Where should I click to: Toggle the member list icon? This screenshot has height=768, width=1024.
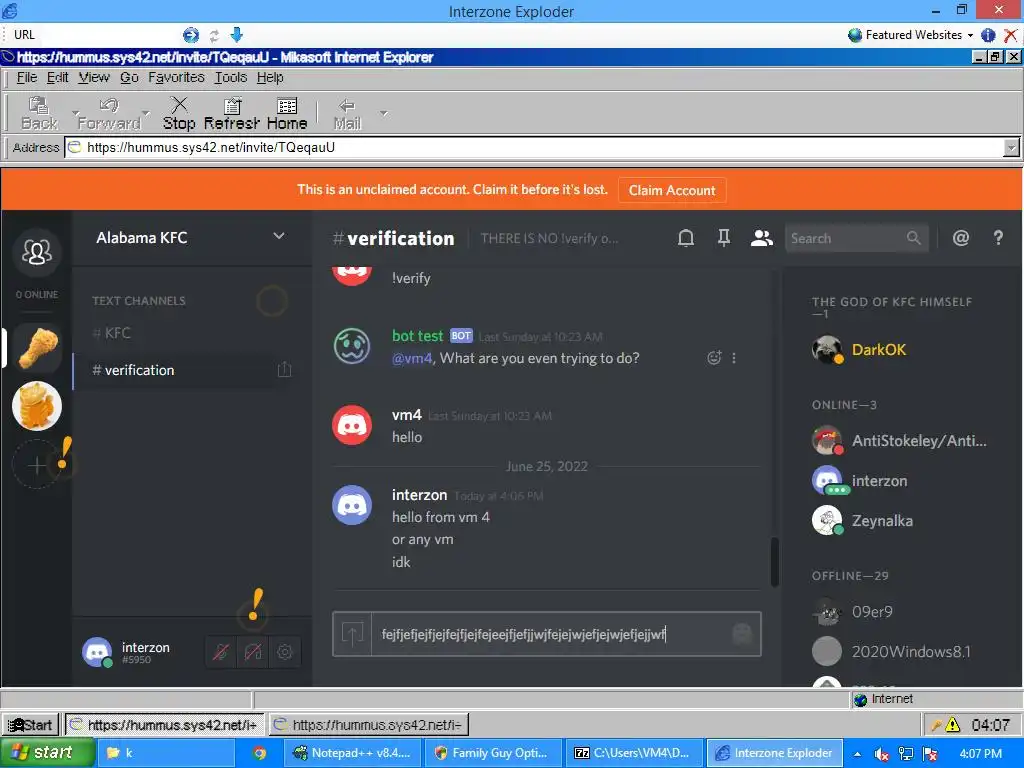click(761, 238)
